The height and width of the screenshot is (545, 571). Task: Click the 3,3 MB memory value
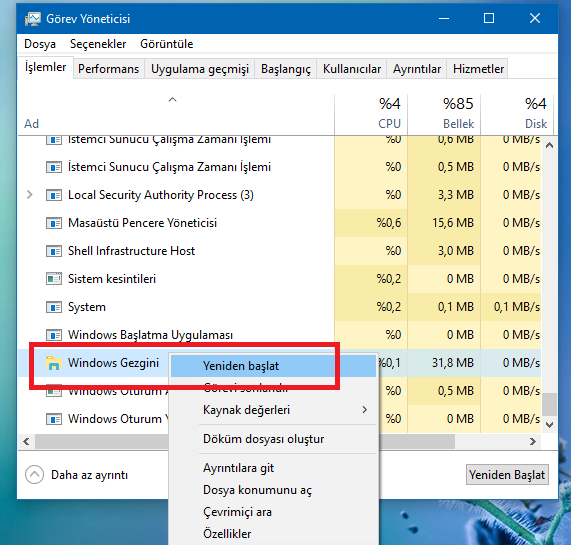[x=456, y=195]
